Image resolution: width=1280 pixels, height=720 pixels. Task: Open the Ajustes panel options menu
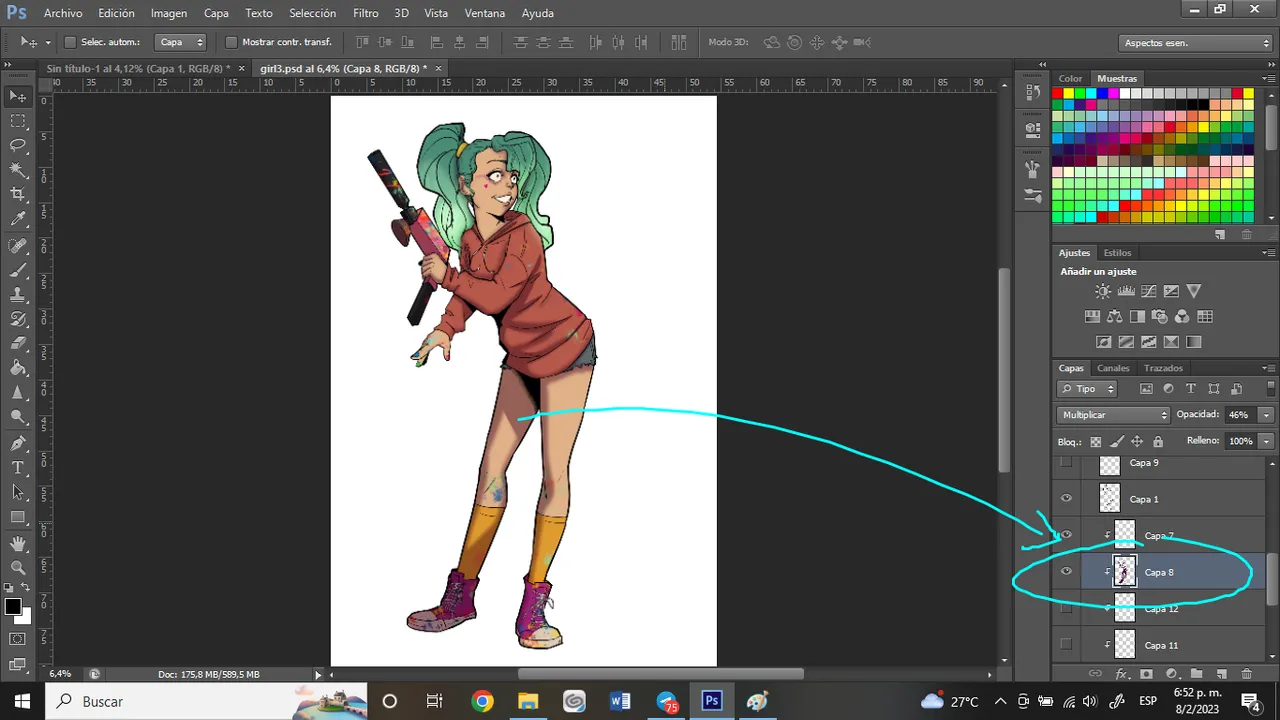(x=1268, y=253)
